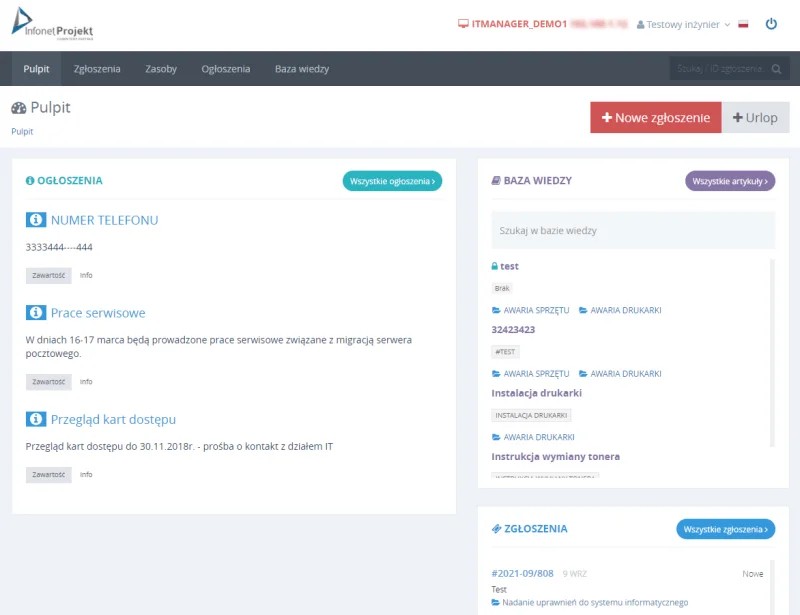
Task: View Wszystkie zgłoszenia
Action: (725, 529)
